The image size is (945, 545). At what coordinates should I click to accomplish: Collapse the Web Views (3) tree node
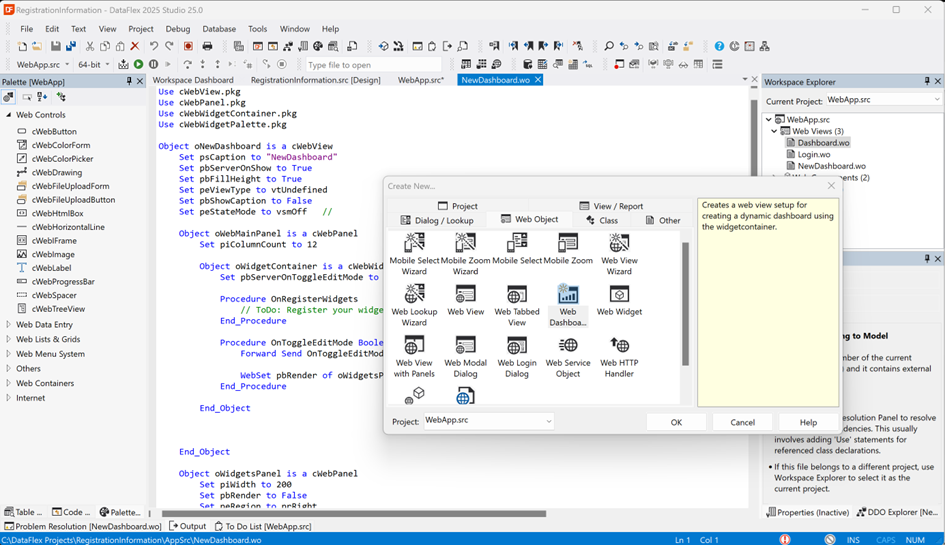774,131
